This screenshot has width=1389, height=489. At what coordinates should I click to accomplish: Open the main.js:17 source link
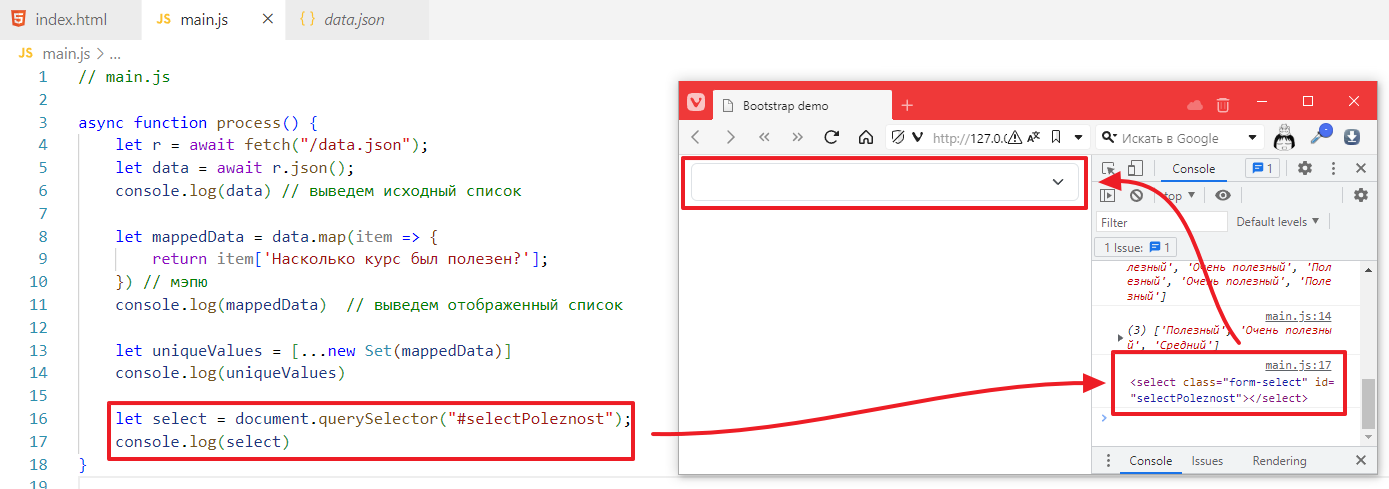(x=1297, y=366)
